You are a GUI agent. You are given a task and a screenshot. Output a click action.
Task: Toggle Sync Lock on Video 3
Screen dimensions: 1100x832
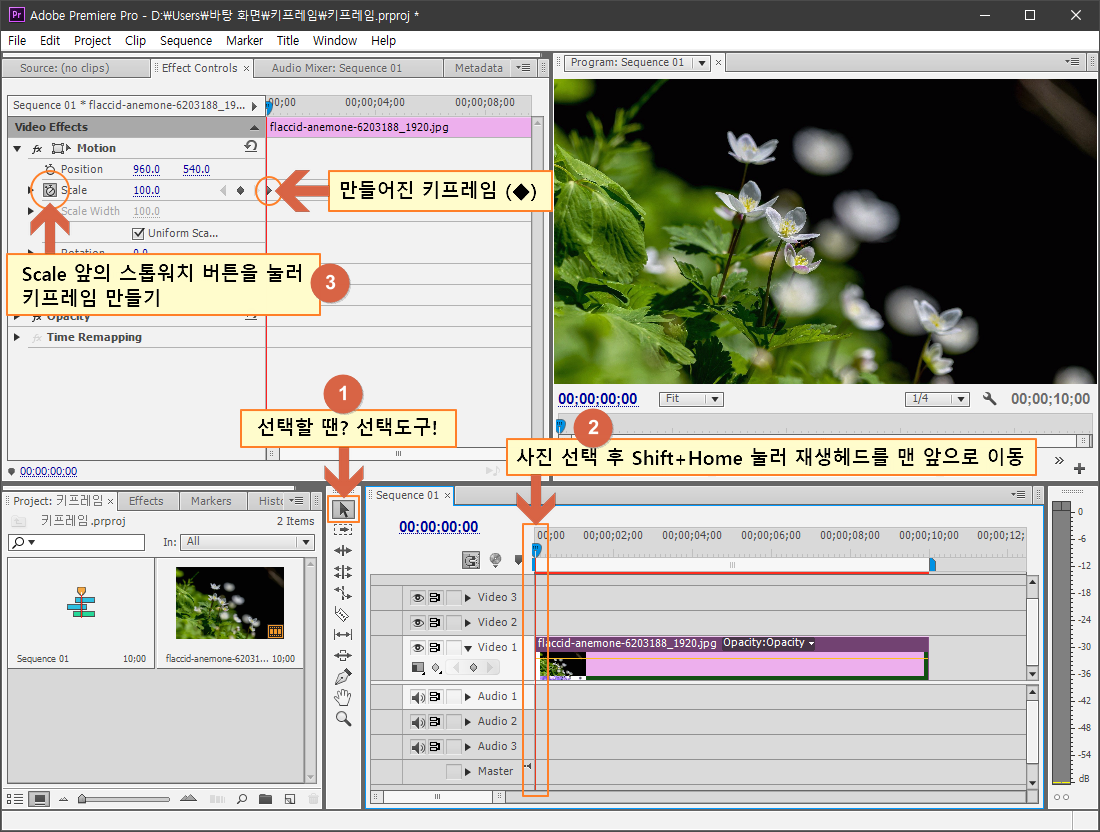(x=435, y=598)
